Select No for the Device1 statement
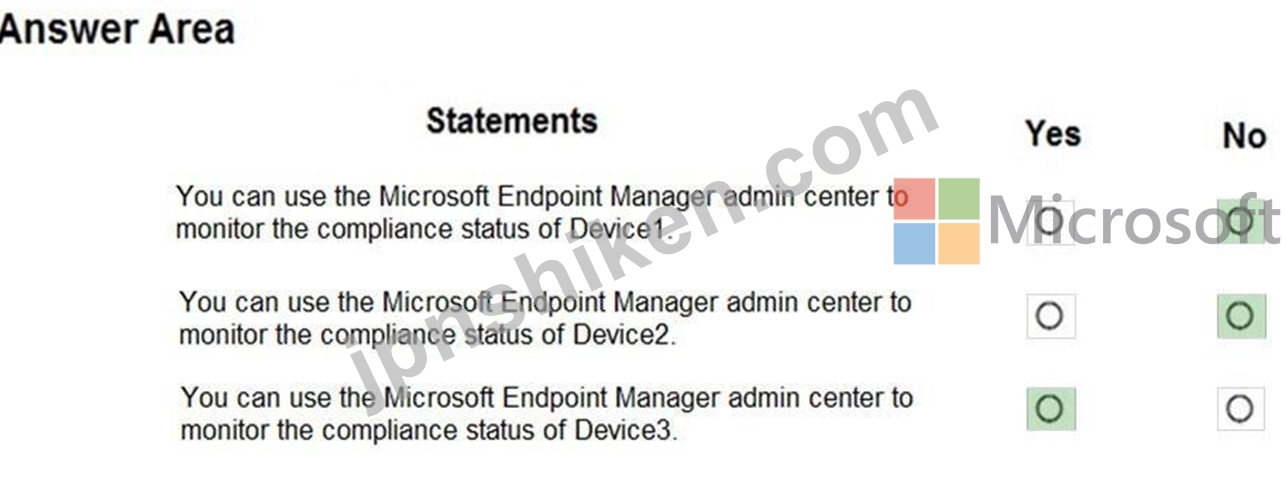The image size is (1288, 477). [x=1240, y=221]
